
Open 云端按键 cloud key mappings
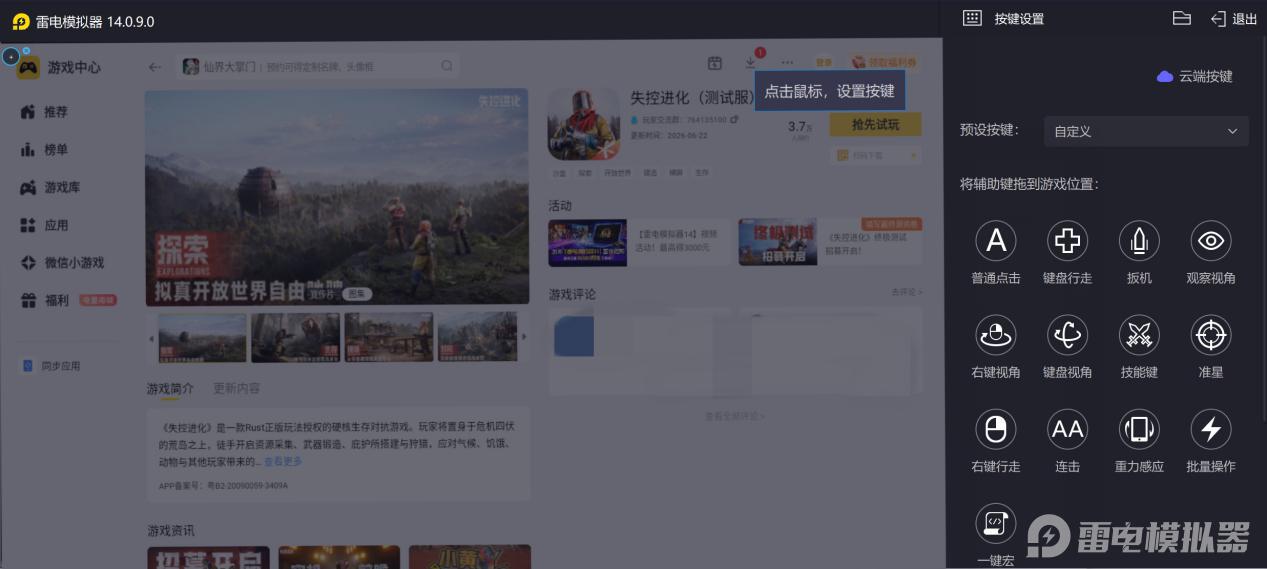[x=1195, y=76]
